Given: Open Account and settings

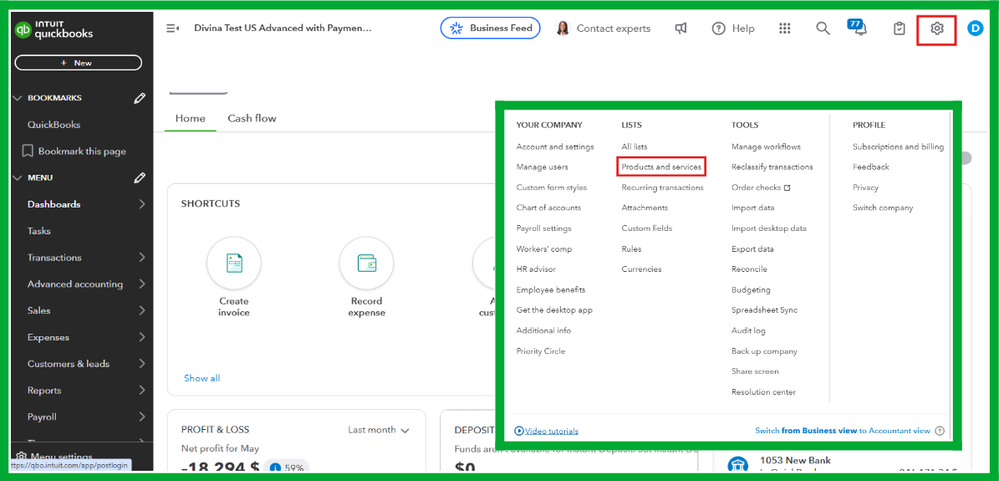Looking at the screenshot, I should pos(555,147).
